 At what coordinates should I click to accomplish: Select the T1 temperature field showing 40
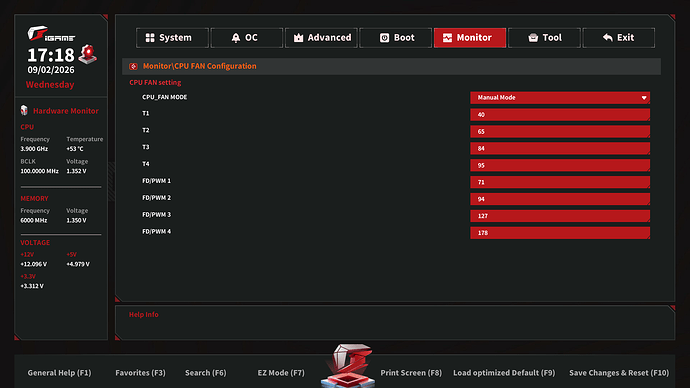(x=560, y=115)
